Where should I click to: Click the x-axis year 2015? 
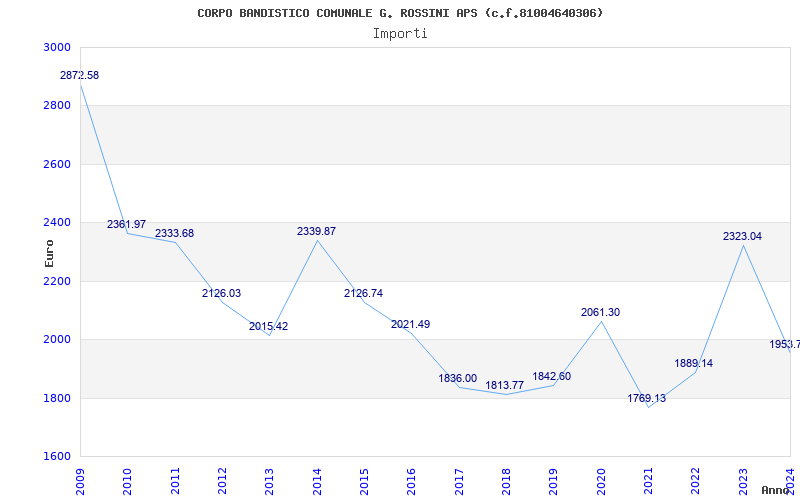tap(364, 481)
